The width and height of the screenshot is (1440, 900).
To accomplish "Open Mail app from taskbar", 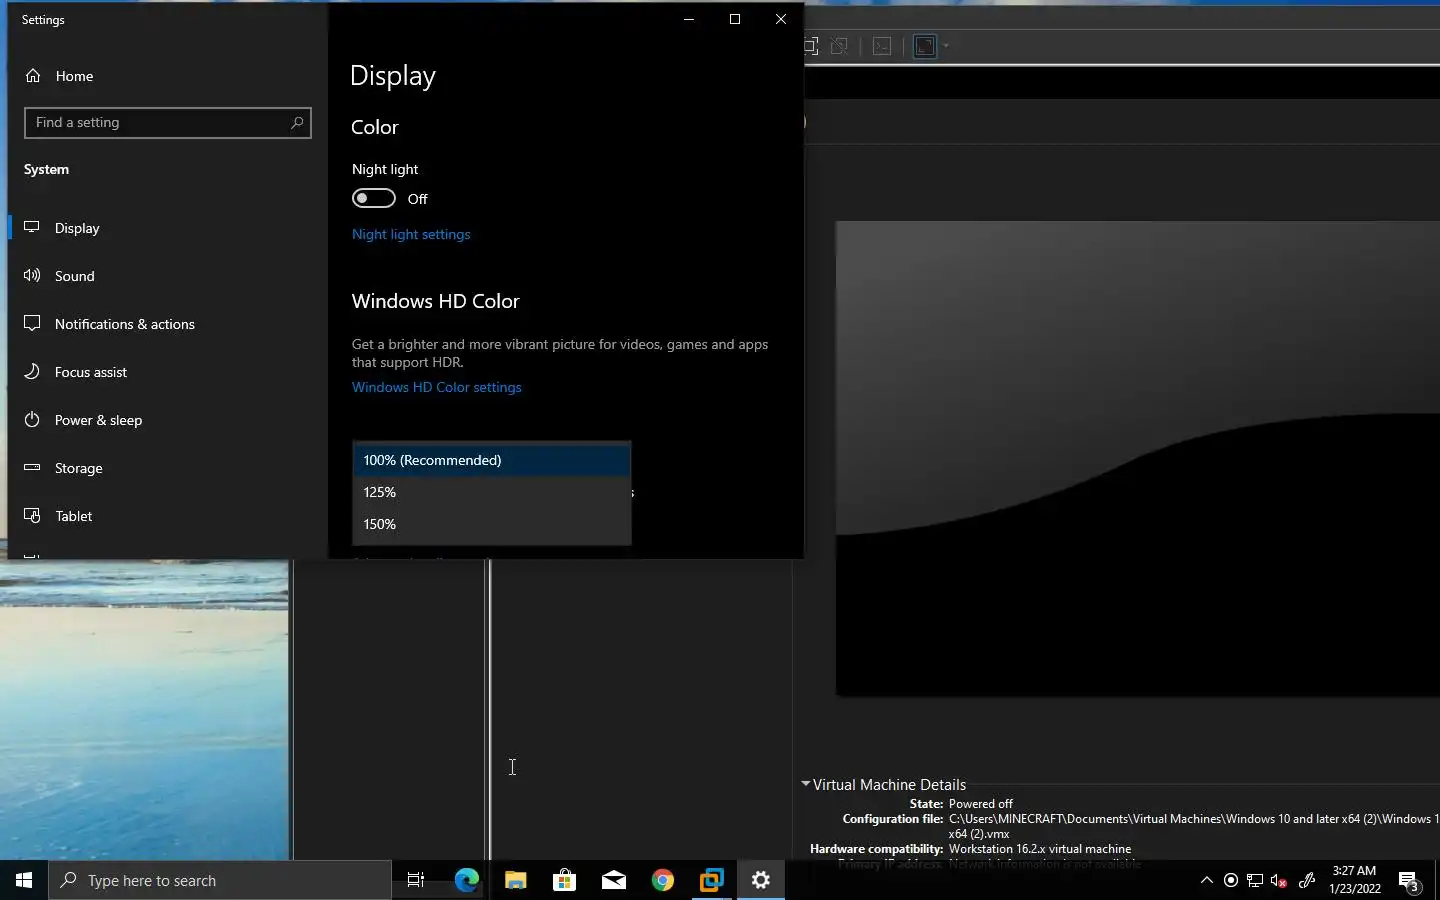I will pos(614,880).
